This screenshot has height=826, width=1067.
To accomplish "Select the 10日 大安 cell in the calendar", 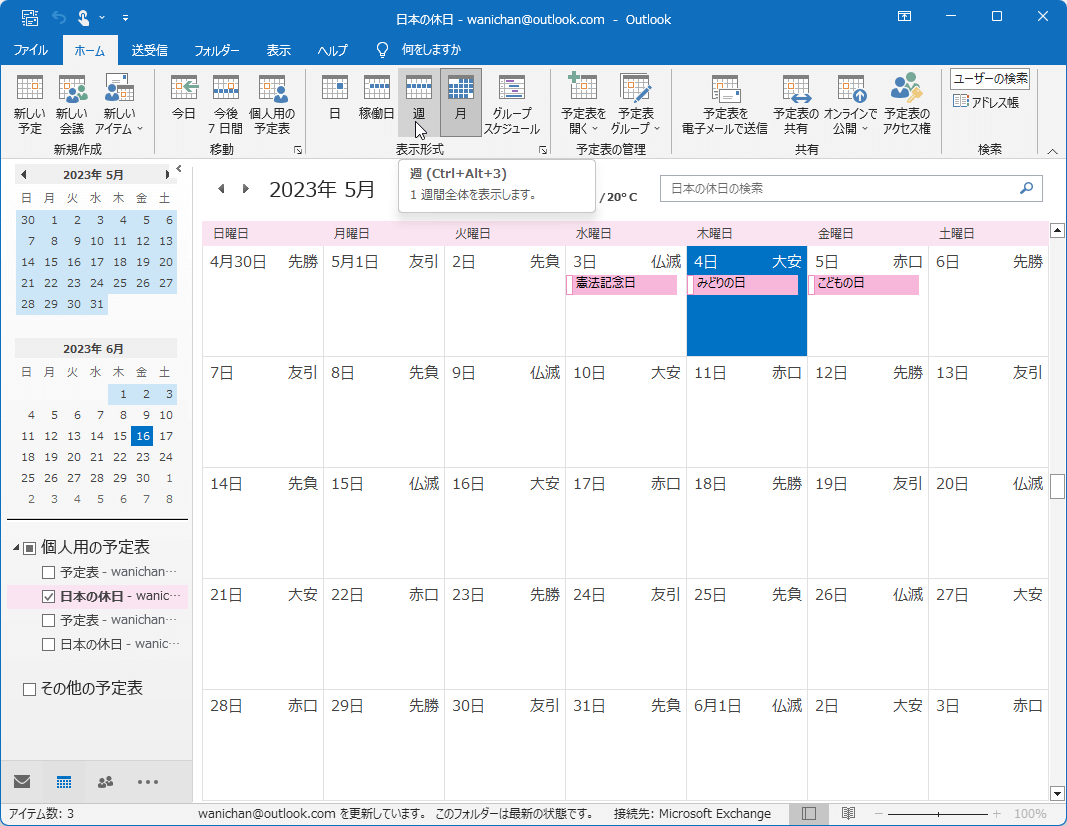I will click(x=626, y=412).
